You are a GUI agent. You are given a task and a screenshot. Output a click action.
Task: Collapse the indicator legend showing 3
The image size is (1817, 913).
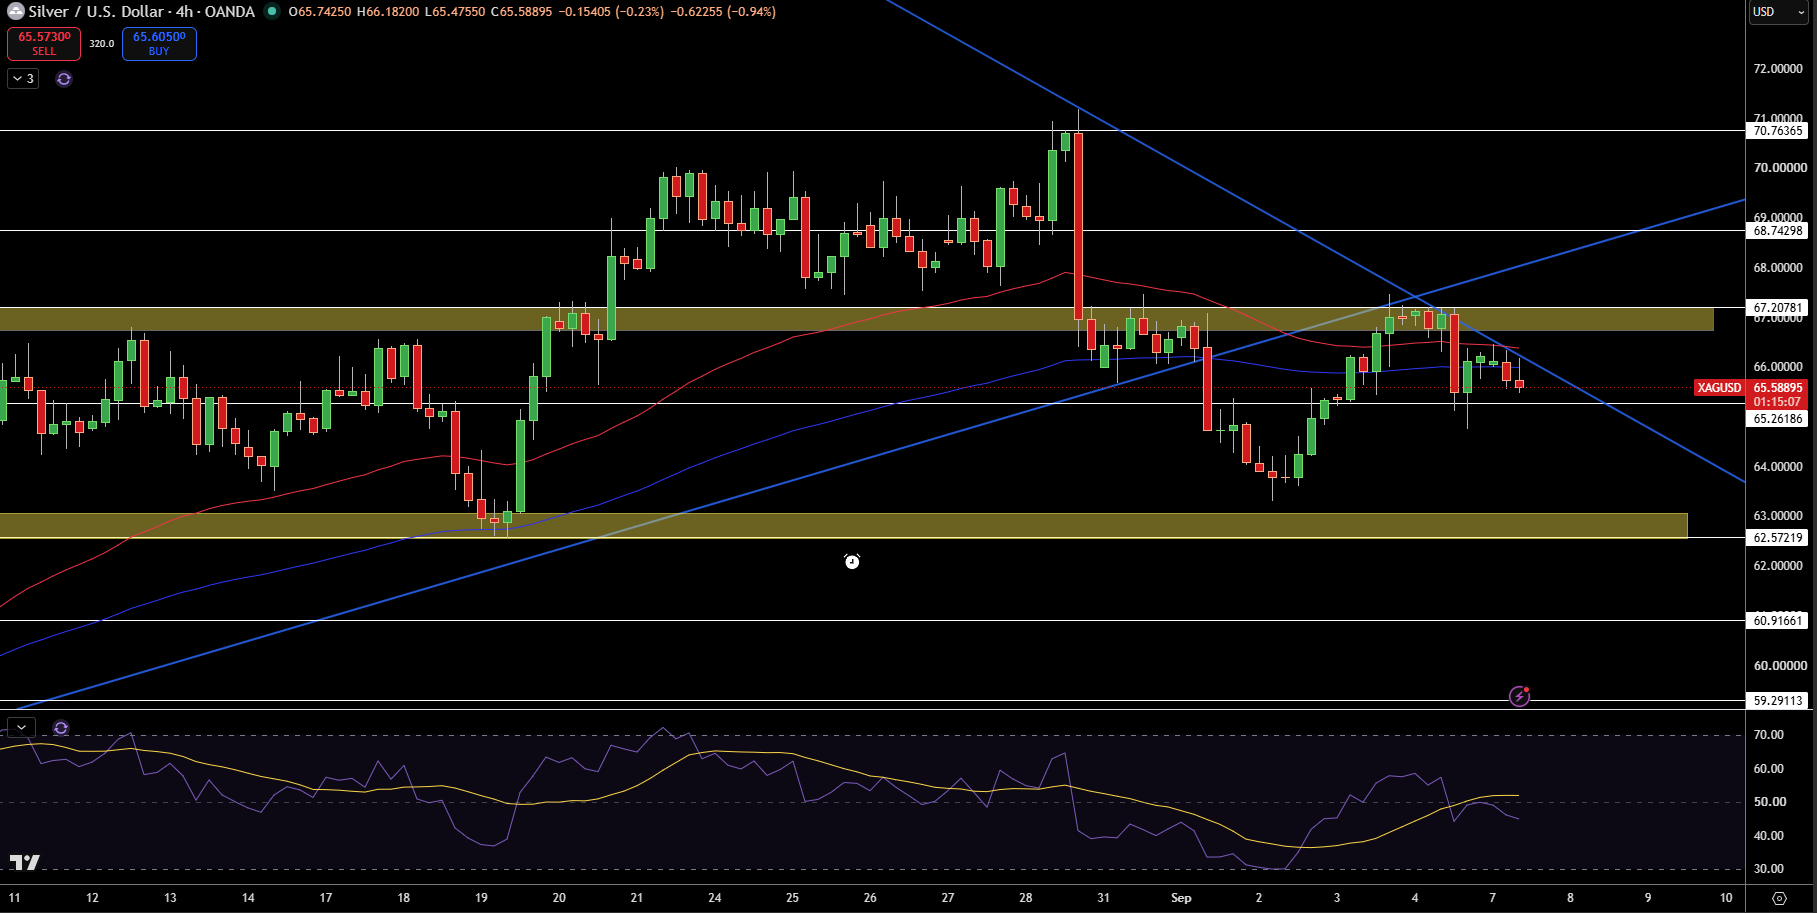click(x=23, y=79)
